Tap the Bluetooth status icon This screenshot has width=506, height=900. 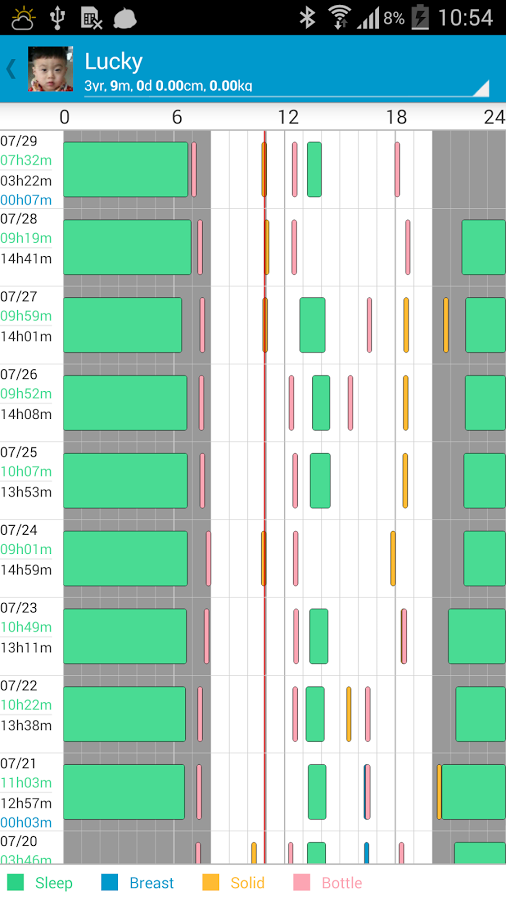(308, 17)
